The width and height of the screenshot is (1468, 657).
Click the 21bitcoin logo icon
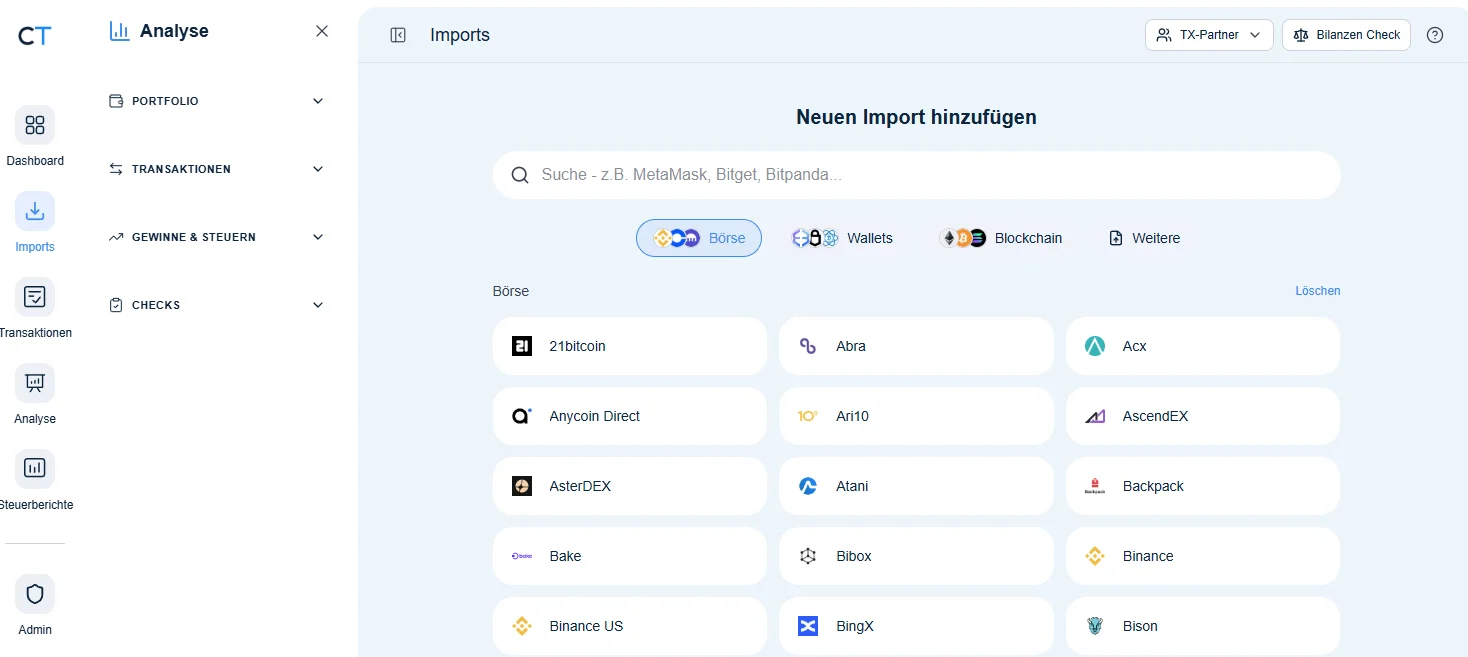(522, 346)
